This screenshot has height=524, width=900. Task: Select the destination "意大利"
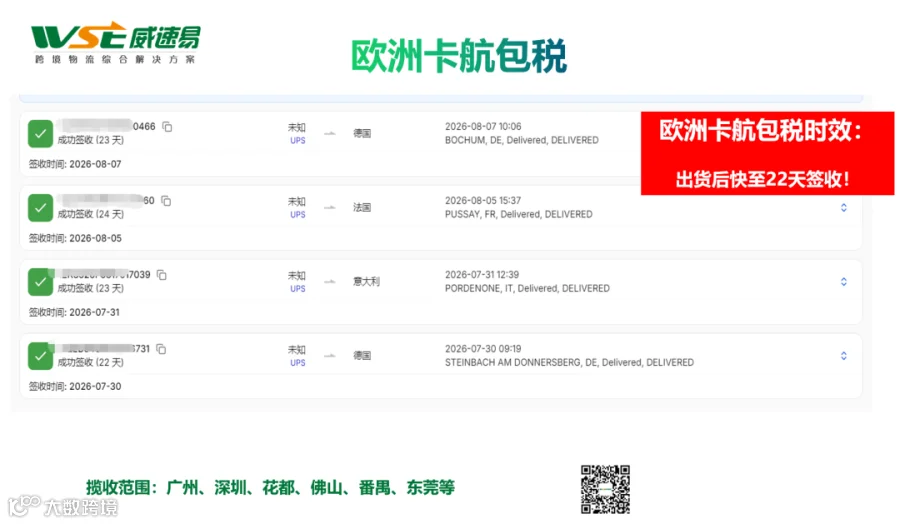pyautogui.click(x=366, y=281)
